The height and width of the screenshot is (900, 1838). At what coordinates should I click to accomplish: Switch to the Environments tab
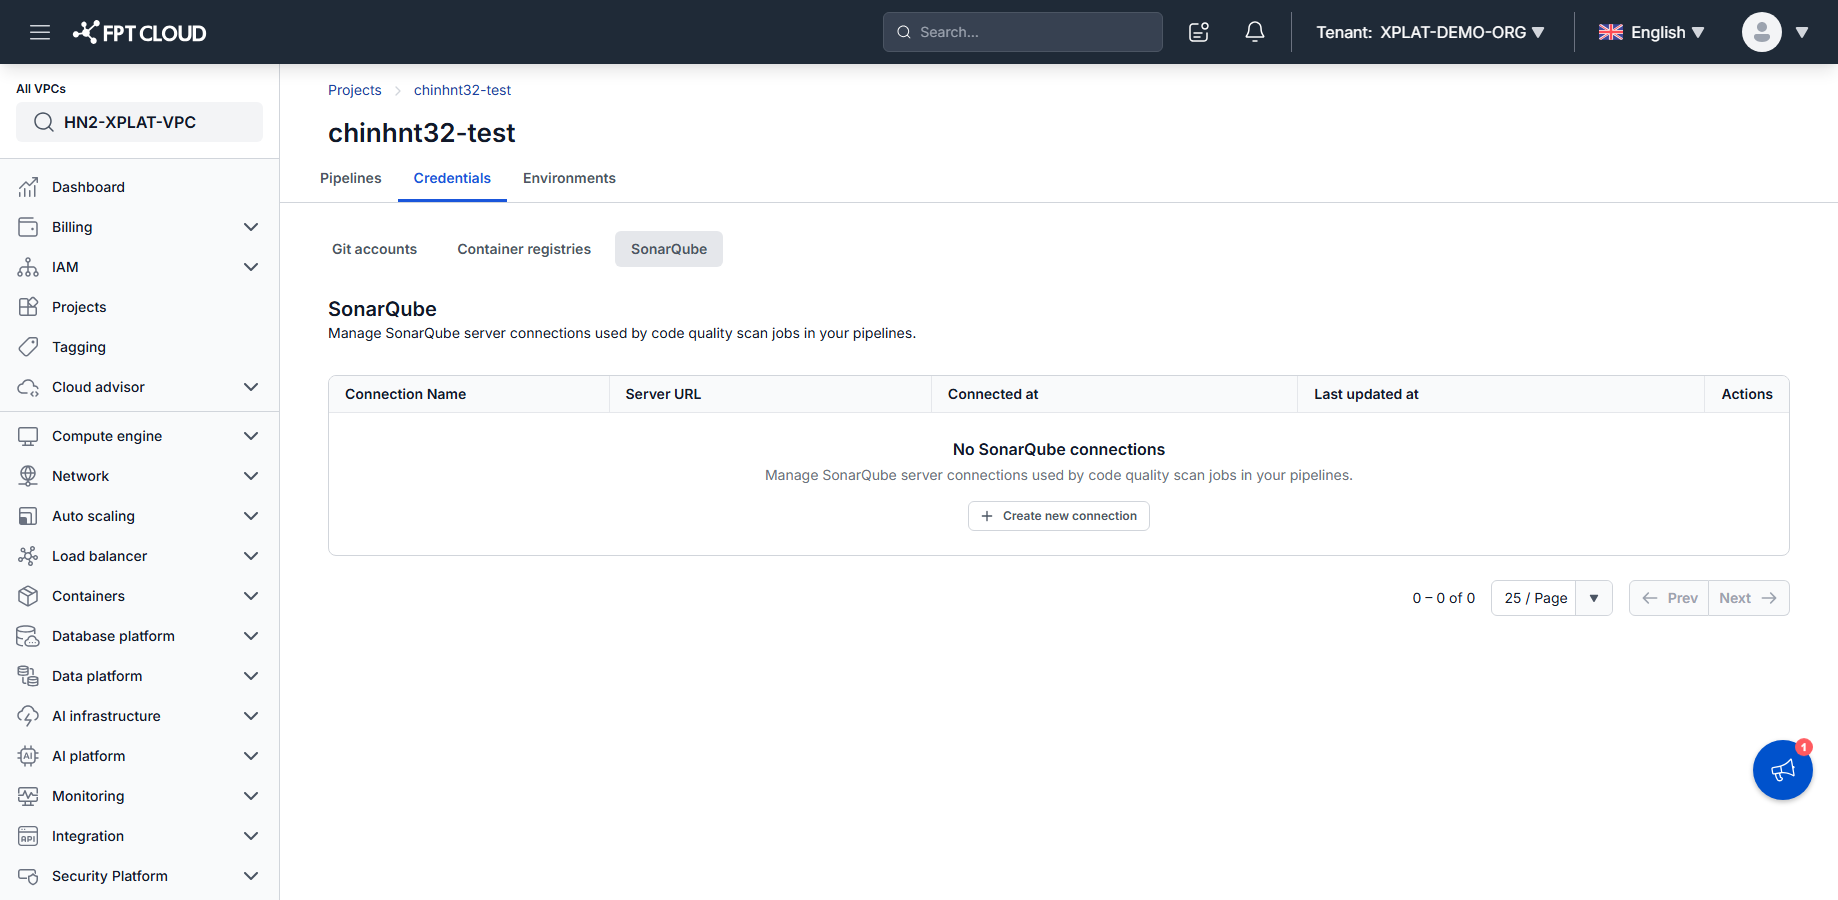(x=569, y=178)
